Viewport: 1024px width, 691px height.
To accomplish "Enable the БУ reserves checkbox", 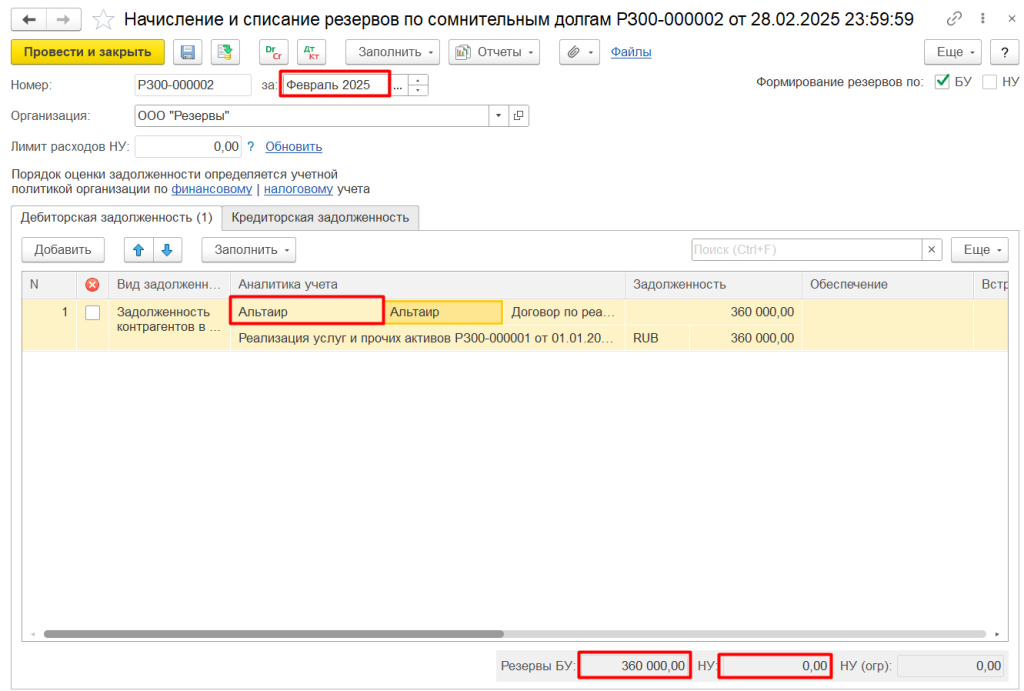I will (x=942, y=82).
